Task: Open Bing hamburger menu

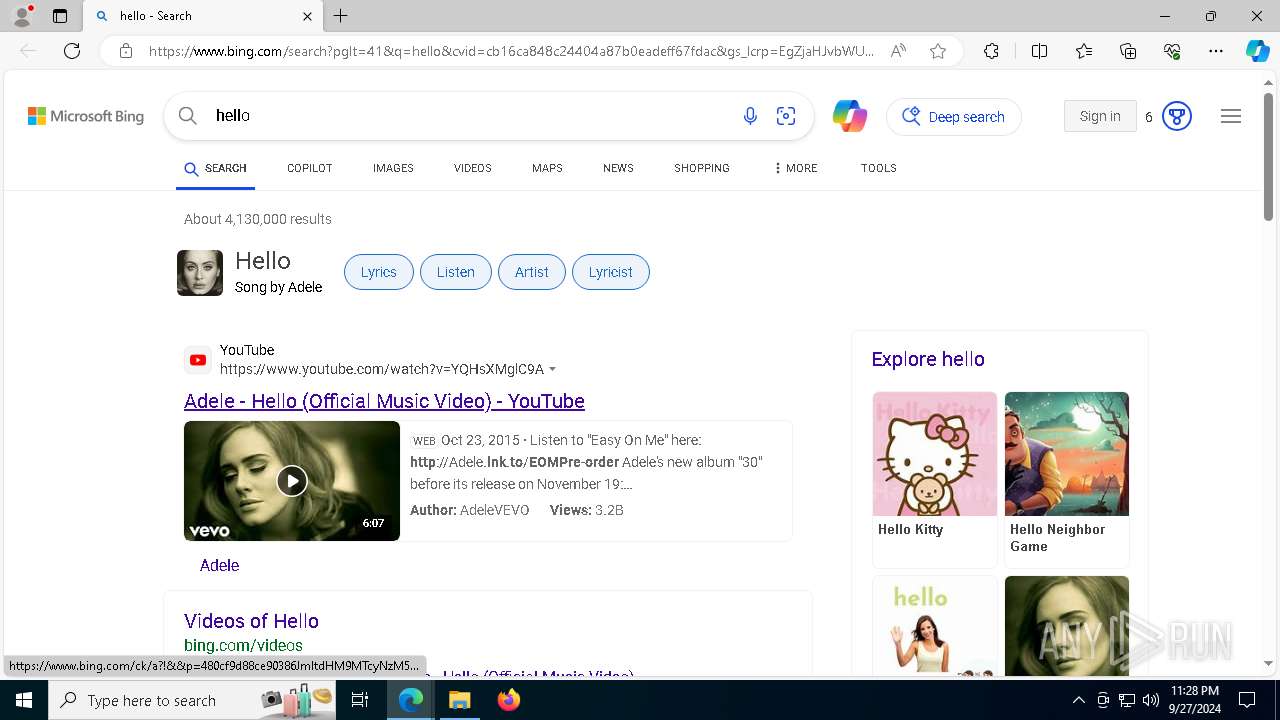Action: 1231,116
